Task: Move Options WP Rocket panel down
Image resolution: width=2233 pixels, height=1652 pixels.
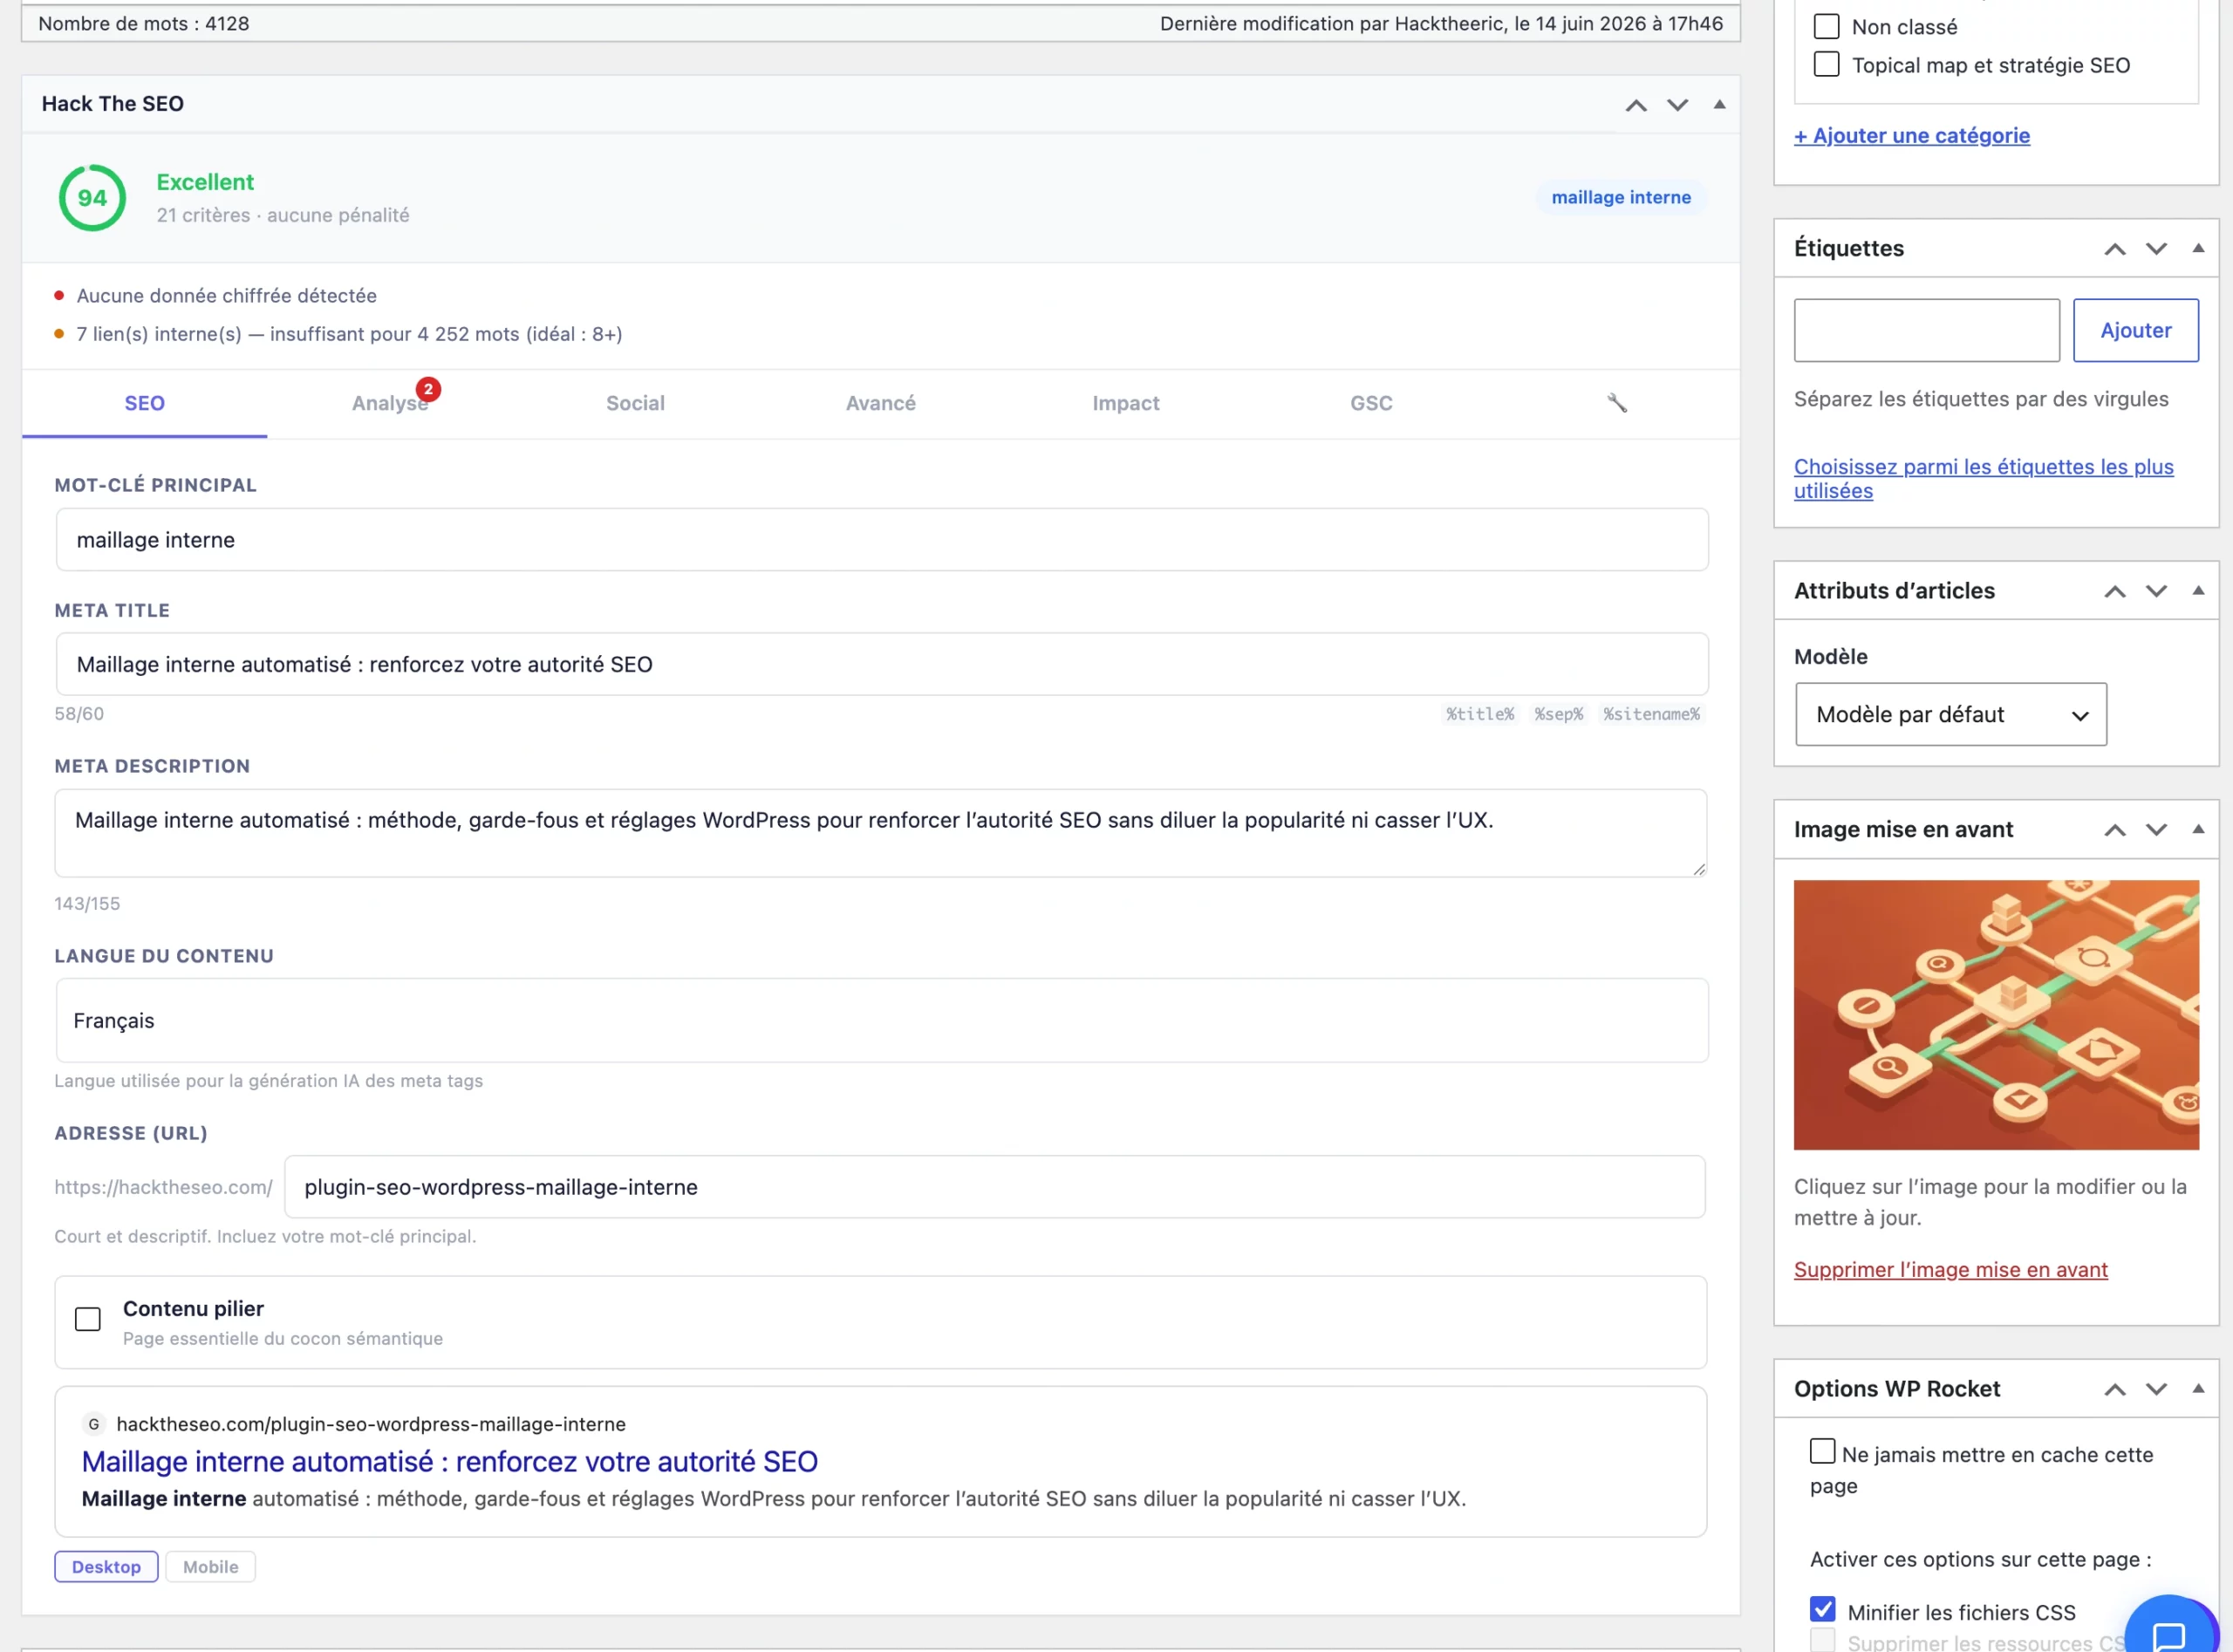Action: tap(2157, 1389)
